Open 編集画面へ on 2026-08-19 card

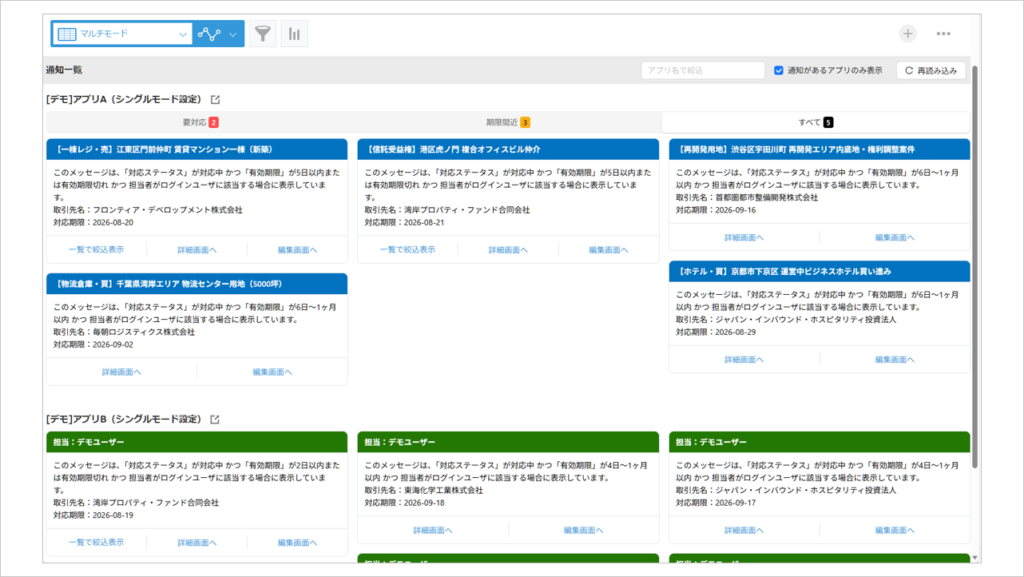point(297,542)
